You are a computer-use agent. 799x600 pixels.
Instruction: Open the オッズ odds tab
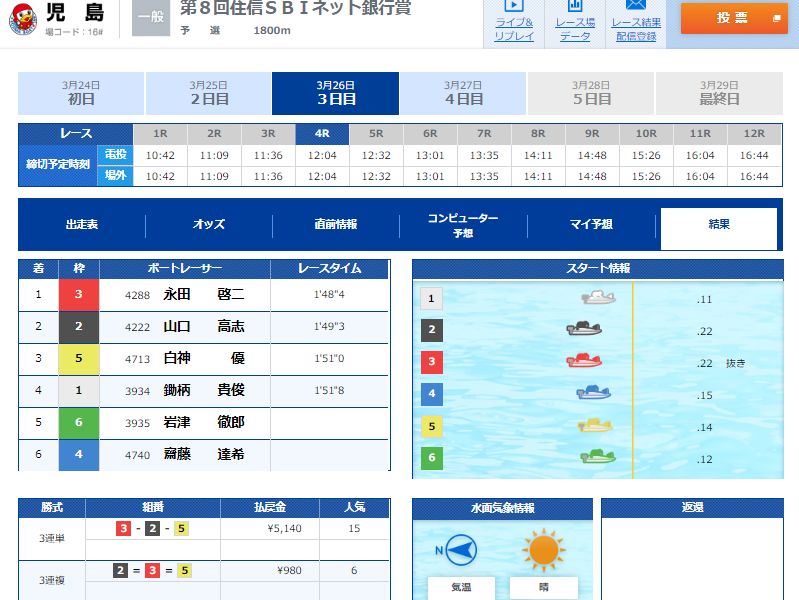pyautogui.click(x=209, y=225)
